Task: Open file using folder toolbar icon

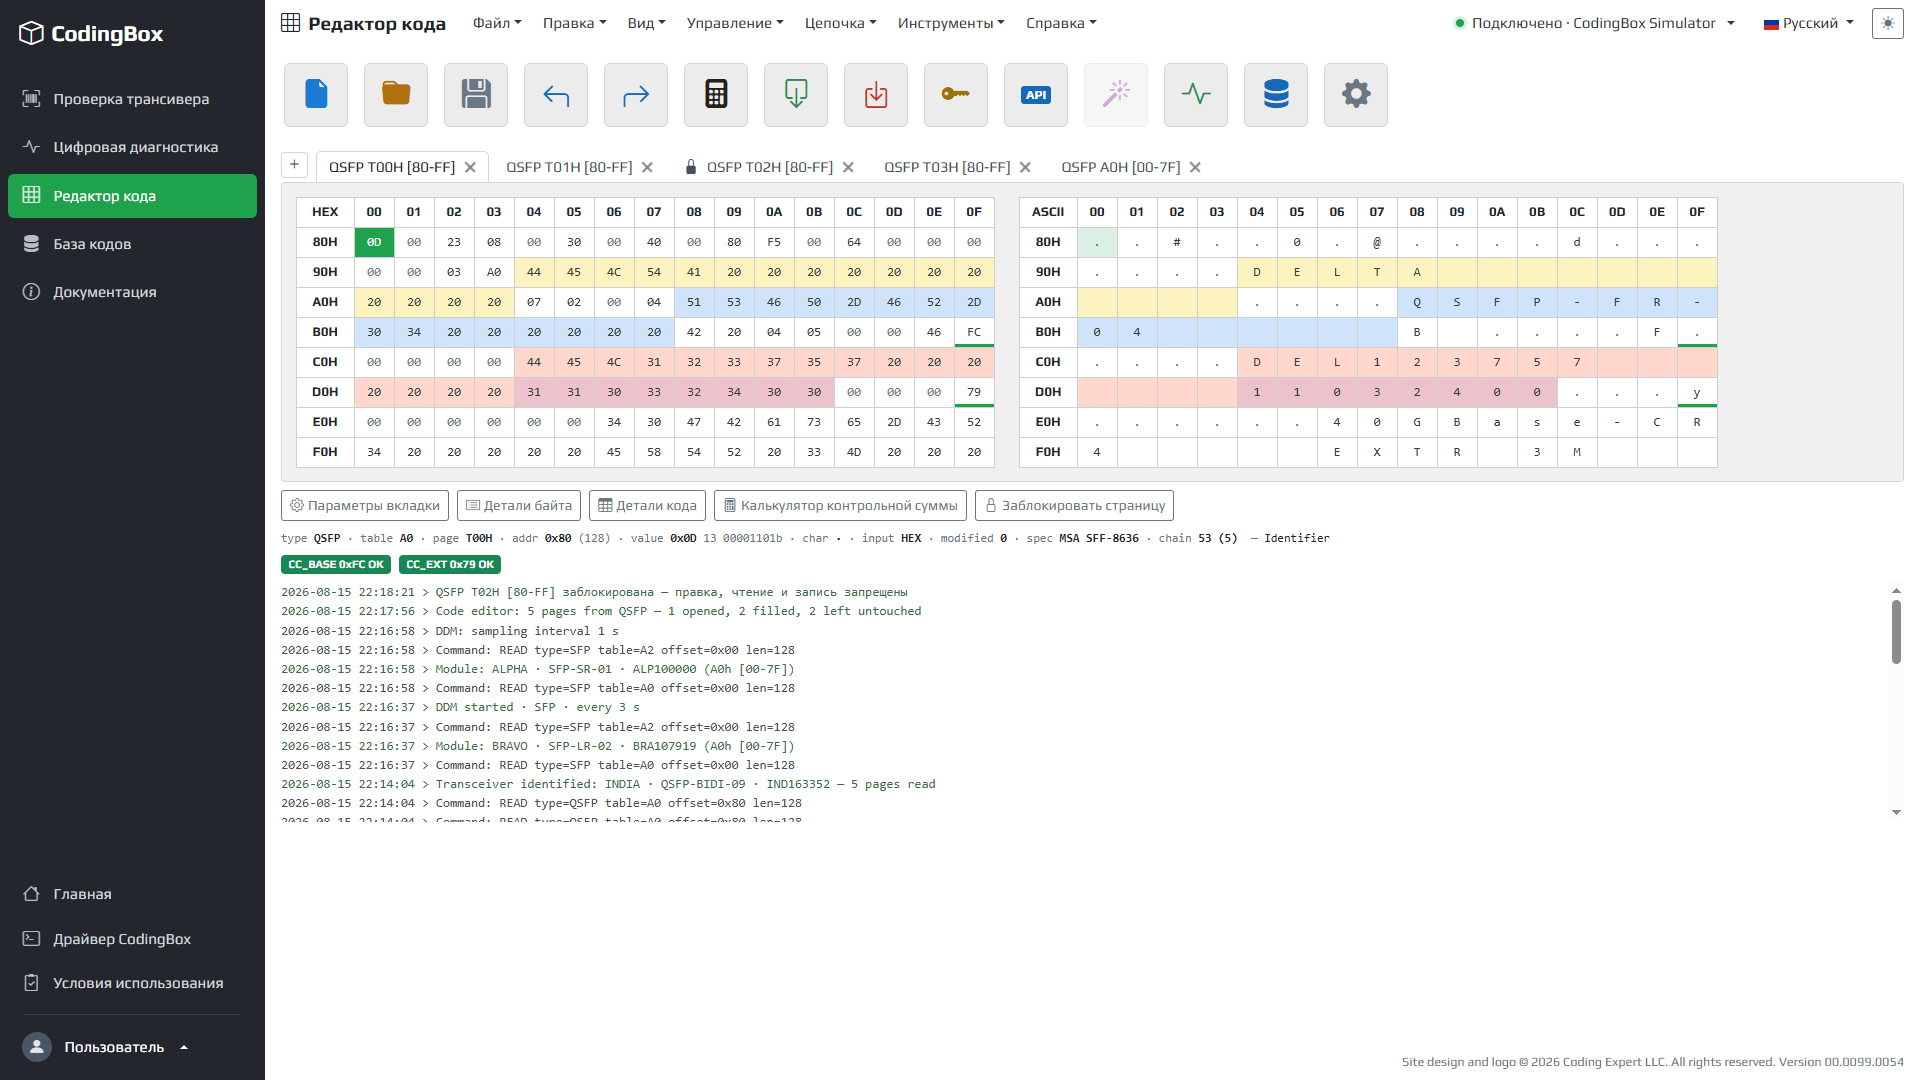Action: click(x=396, y=95)
